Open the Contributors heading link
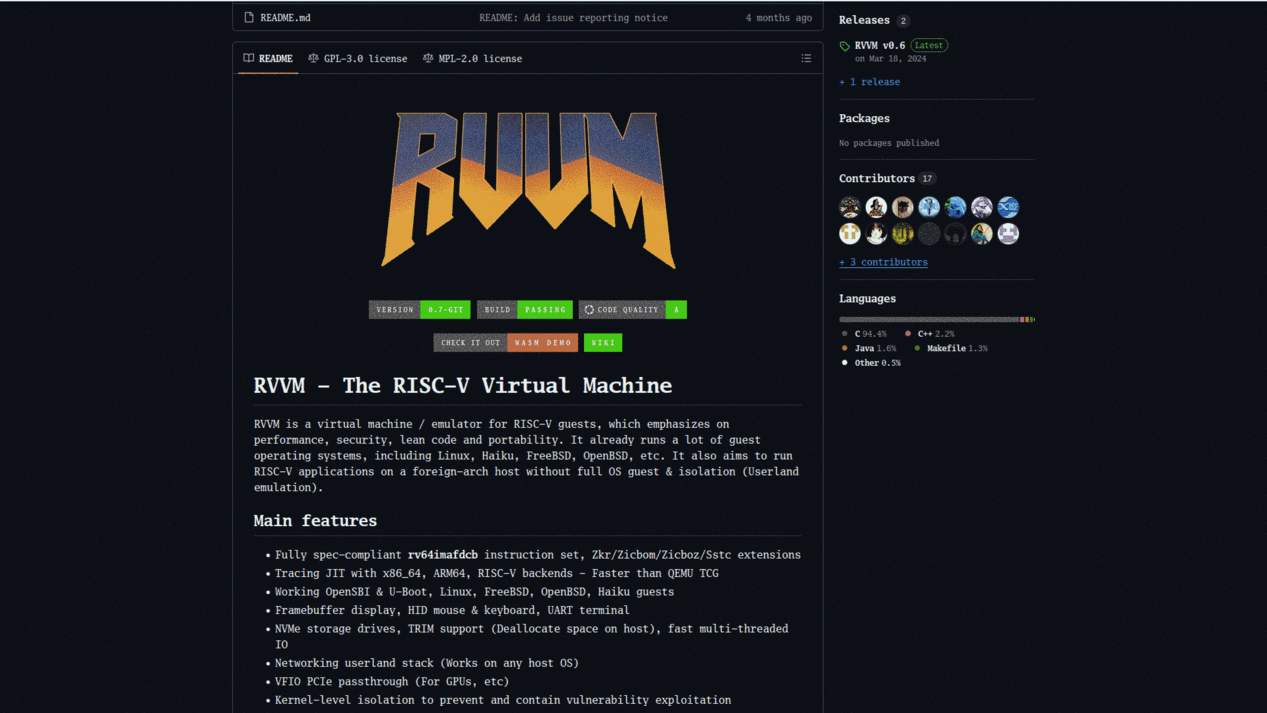The image size is (1267, 713). point(877,178)
